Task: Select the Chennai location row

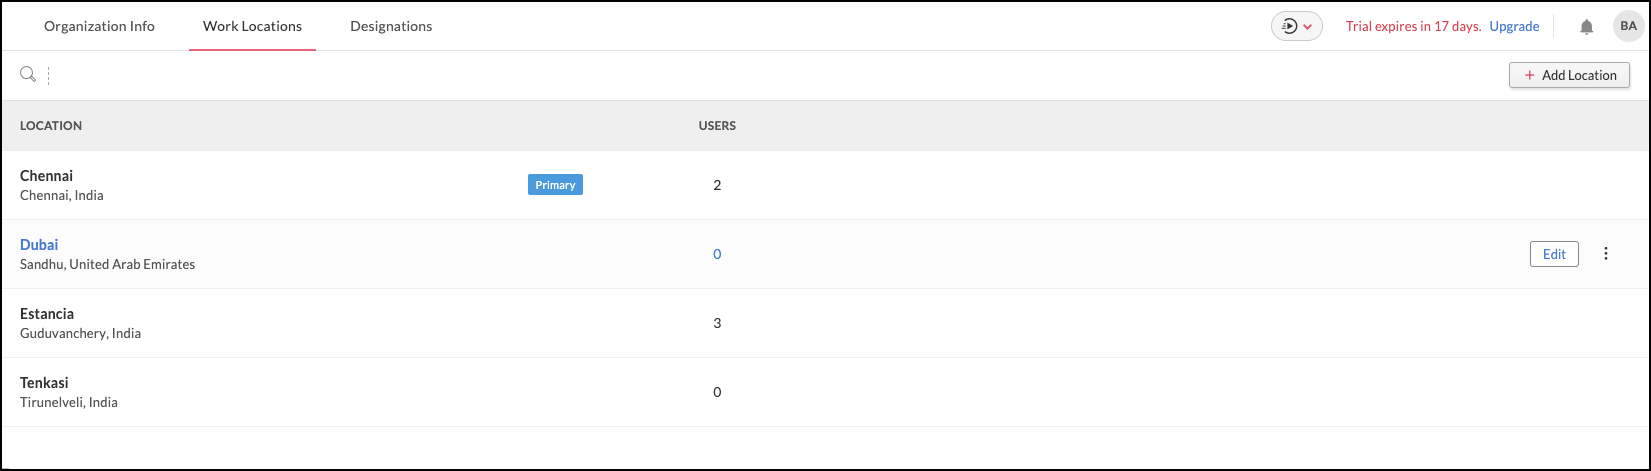Action: pyautogui.click(x=47, y=176)
